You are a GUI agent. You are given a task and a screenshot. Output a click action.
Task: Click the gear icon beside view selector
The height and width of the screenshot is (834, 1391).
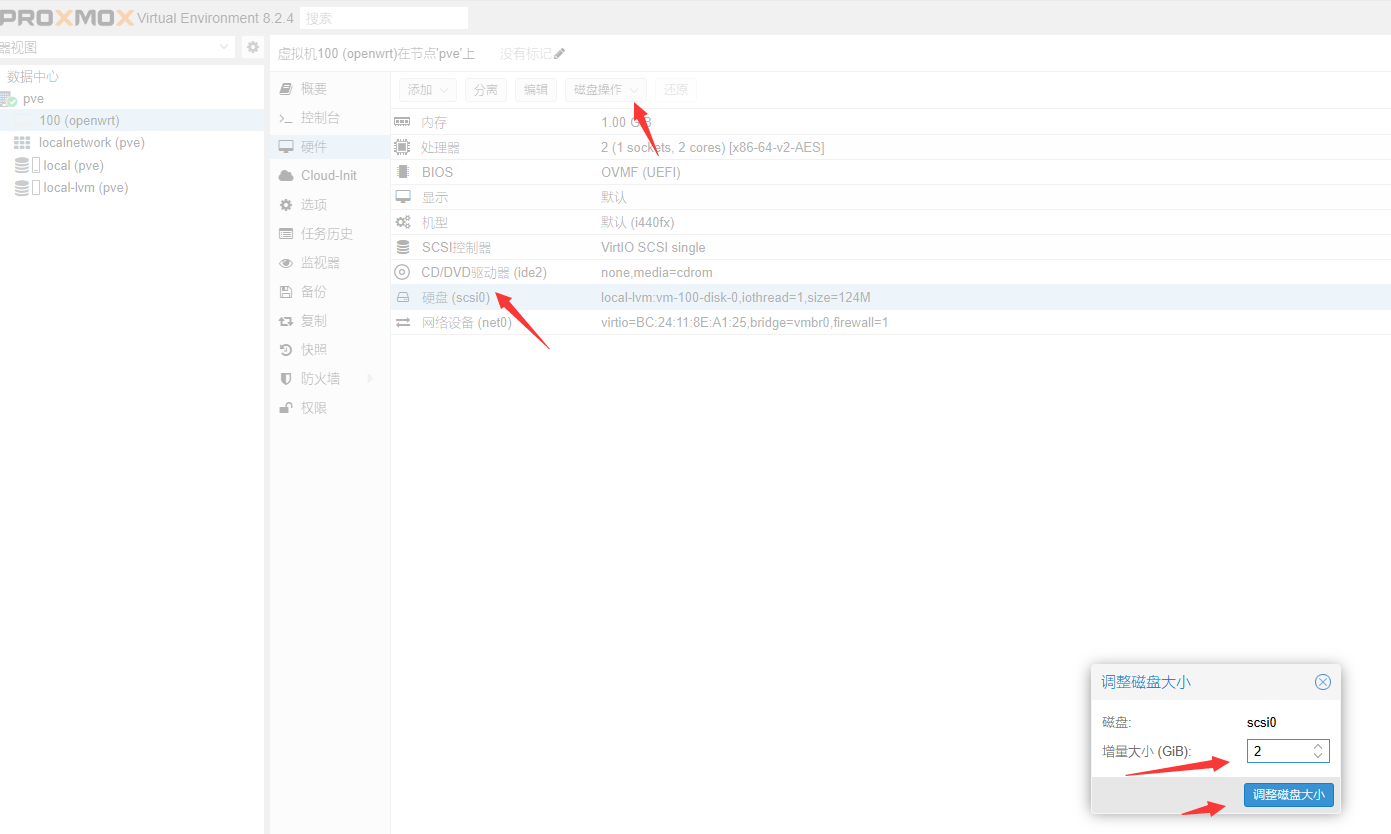point(253,47)
